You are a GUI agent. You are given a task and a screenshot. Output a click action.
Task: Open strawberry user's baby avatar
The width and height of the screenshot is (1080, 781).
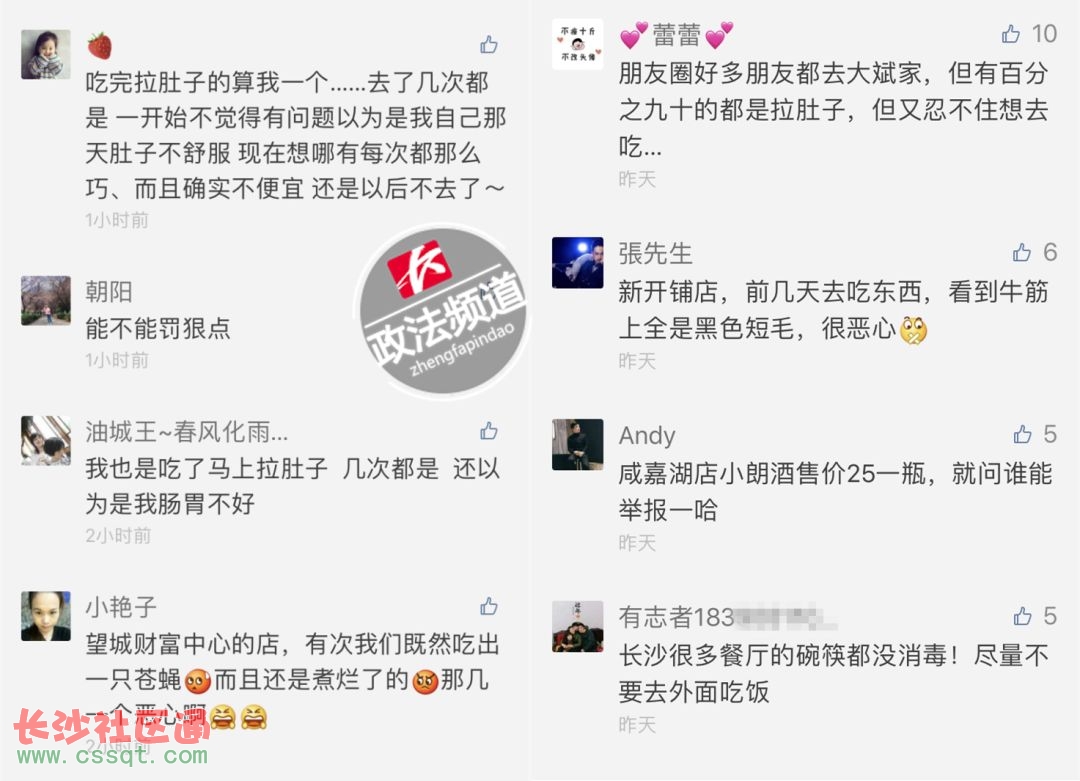(x=45, y=54)
